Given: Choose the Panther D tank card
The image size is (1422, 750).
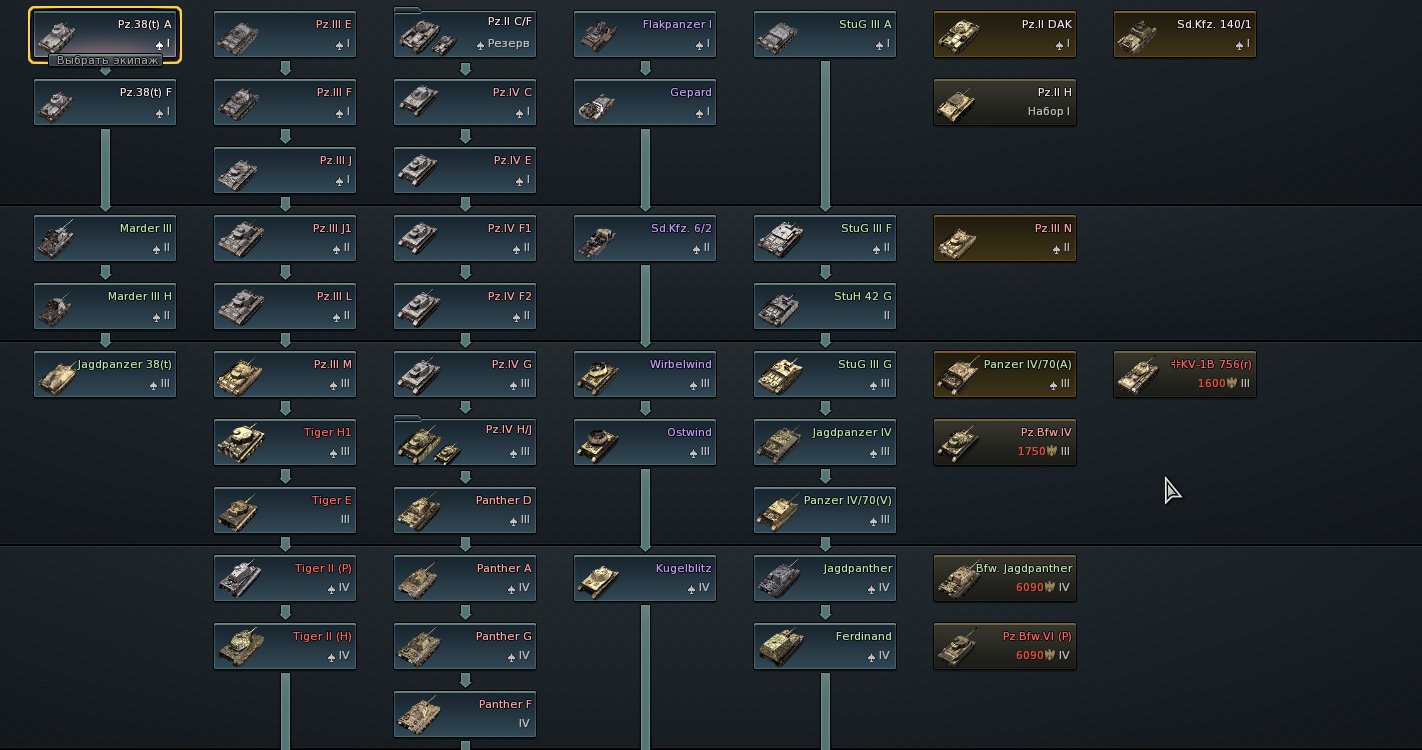Looking at the screenshot, I should (x=465, y=510).
